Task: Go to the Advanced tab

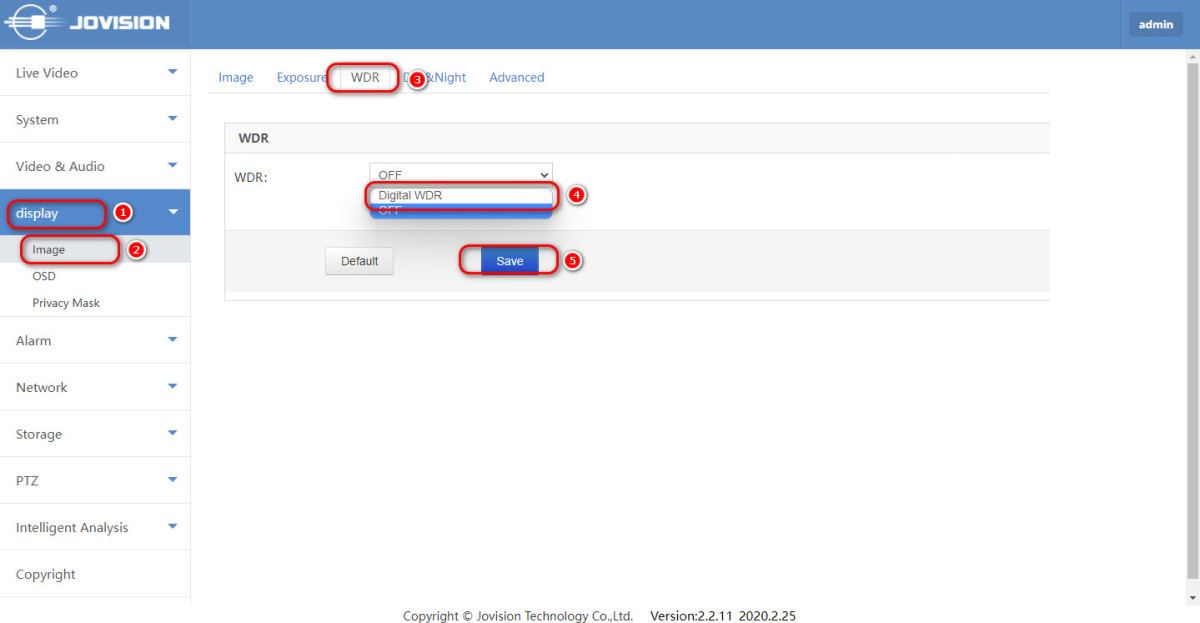Action: tap(516, 77)
